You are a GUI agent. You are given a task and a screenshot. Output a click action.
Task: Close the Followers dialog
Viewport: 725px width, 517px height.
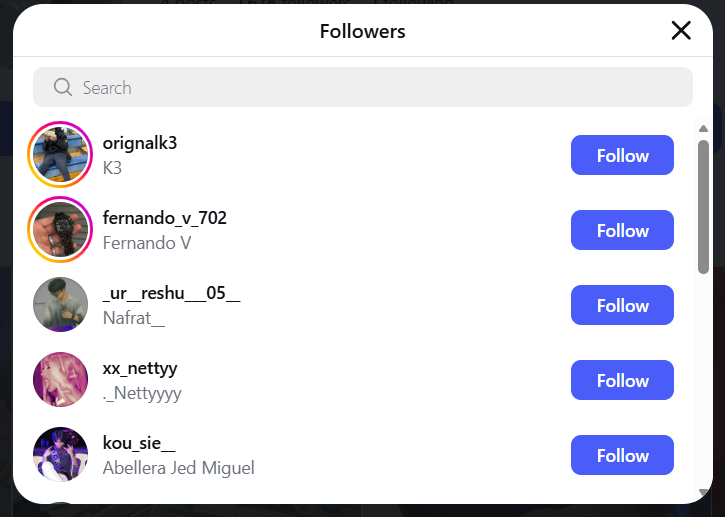coord(681,31)
